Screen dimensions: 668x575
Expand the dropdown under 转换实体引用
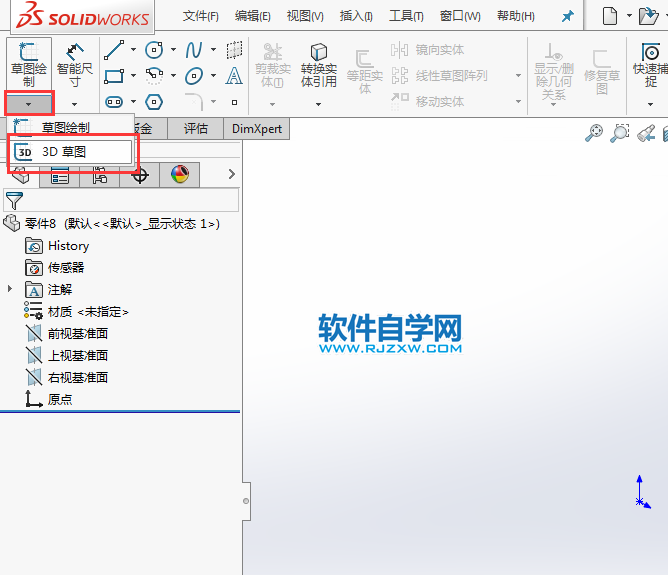(x=318, y=104)
